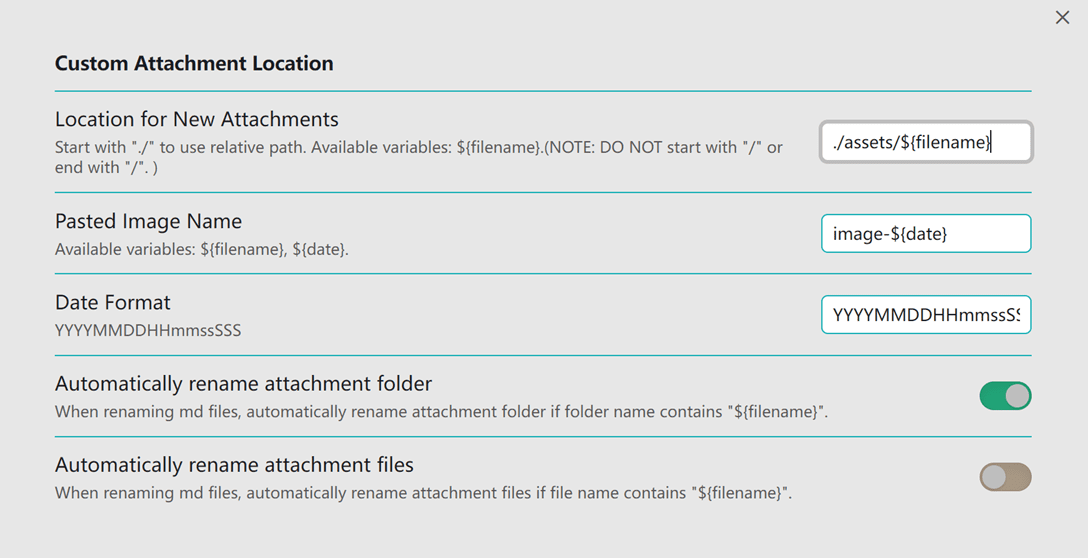
Task: Click the "Automatically rename attachment files" title
Action: 234,465
